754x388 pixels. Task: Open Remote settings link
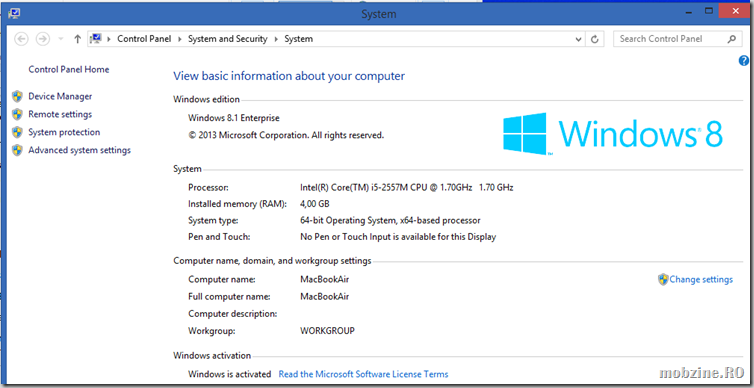(60, 114)
